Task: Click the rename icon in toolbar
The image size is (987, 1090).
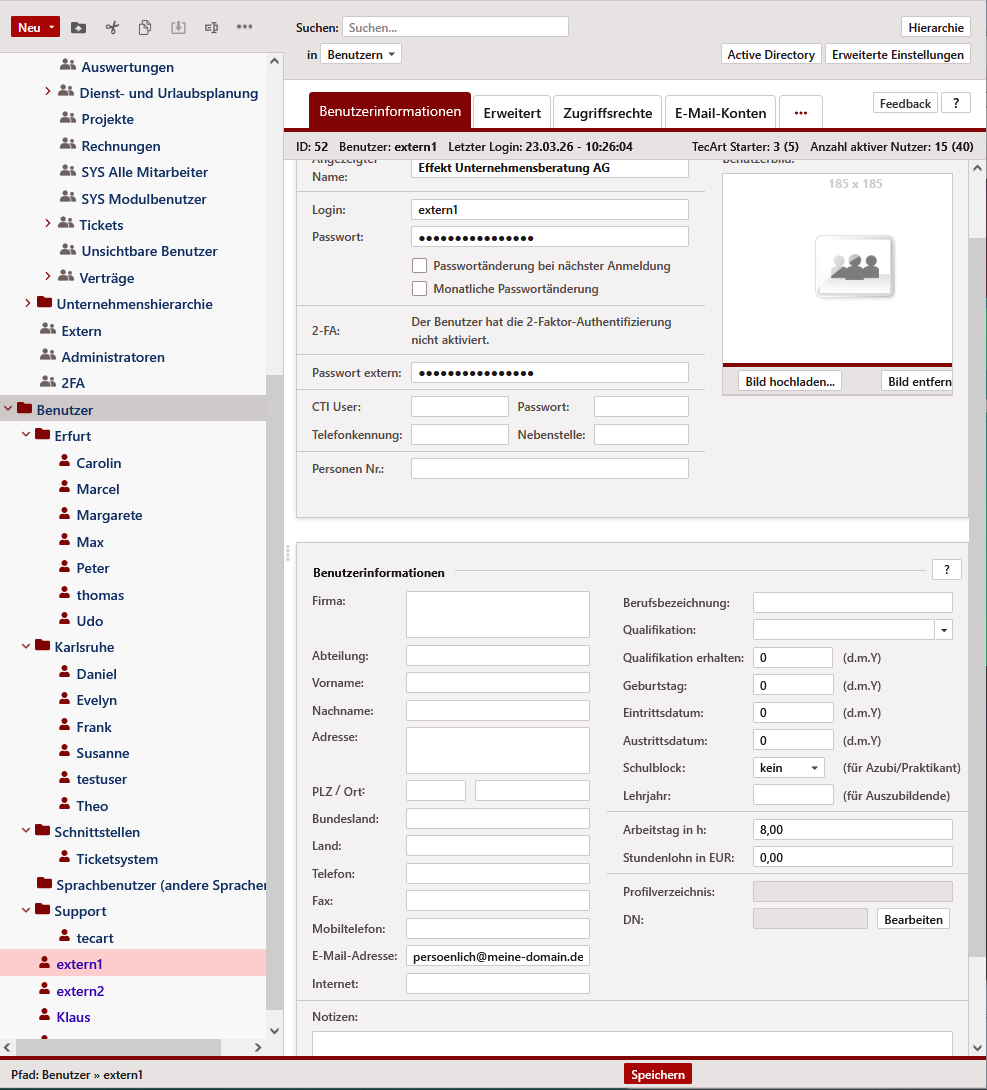Action: (x=211, y=27)
